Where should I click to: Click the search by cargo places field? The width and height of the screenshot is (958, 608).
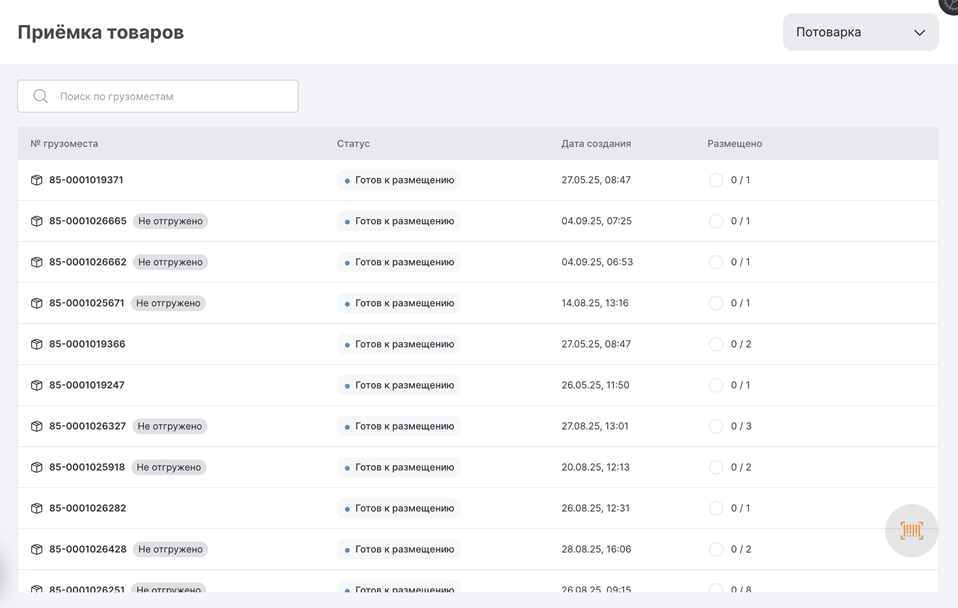pos(170,97)
